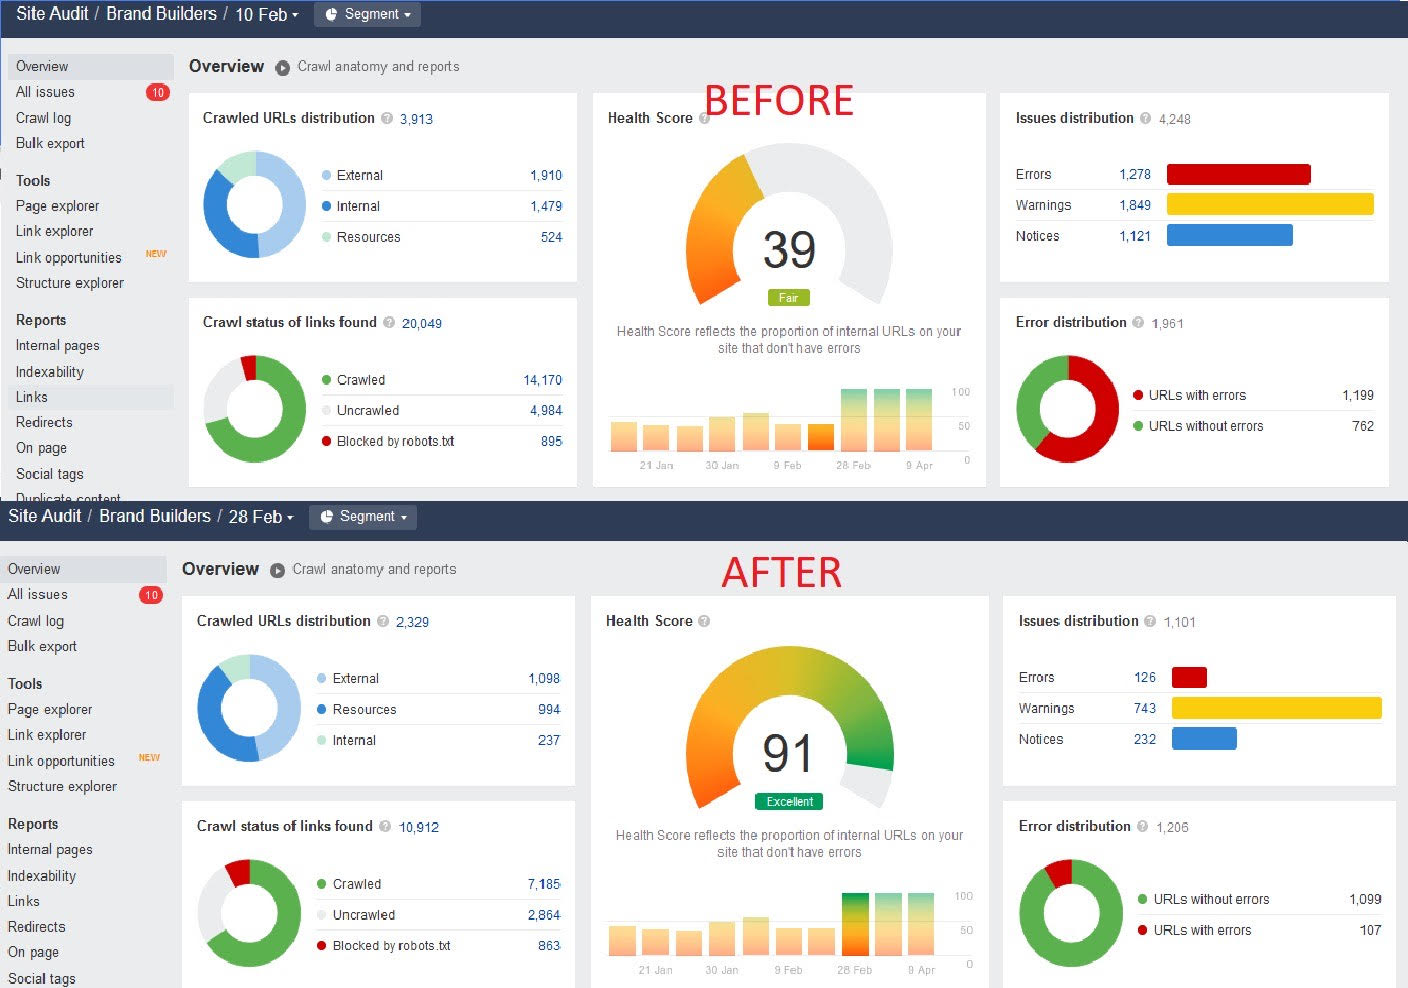Click the total crawled URLs number 2,329
The width and height of the screenshot is (1408, 988).
click(x=412, y=622)
